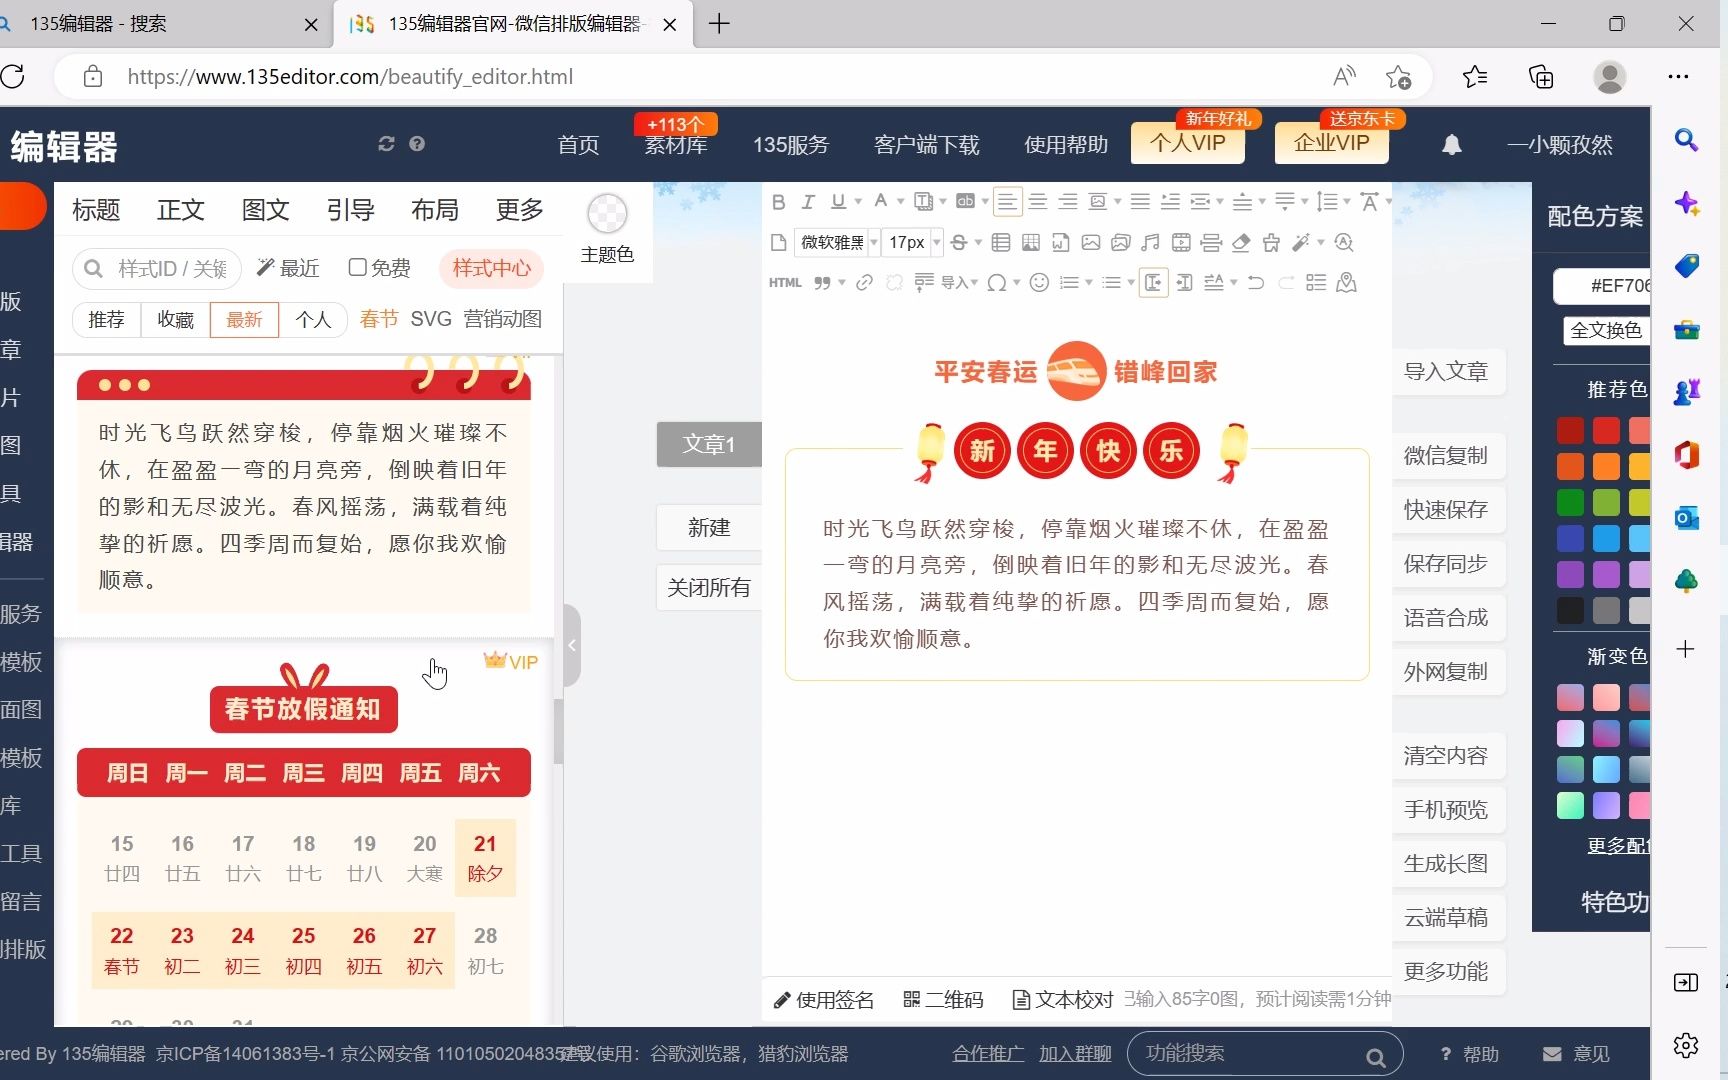
Task: Pick the dark blue recommended color swatch
Action: click(x=1570, y=538)
